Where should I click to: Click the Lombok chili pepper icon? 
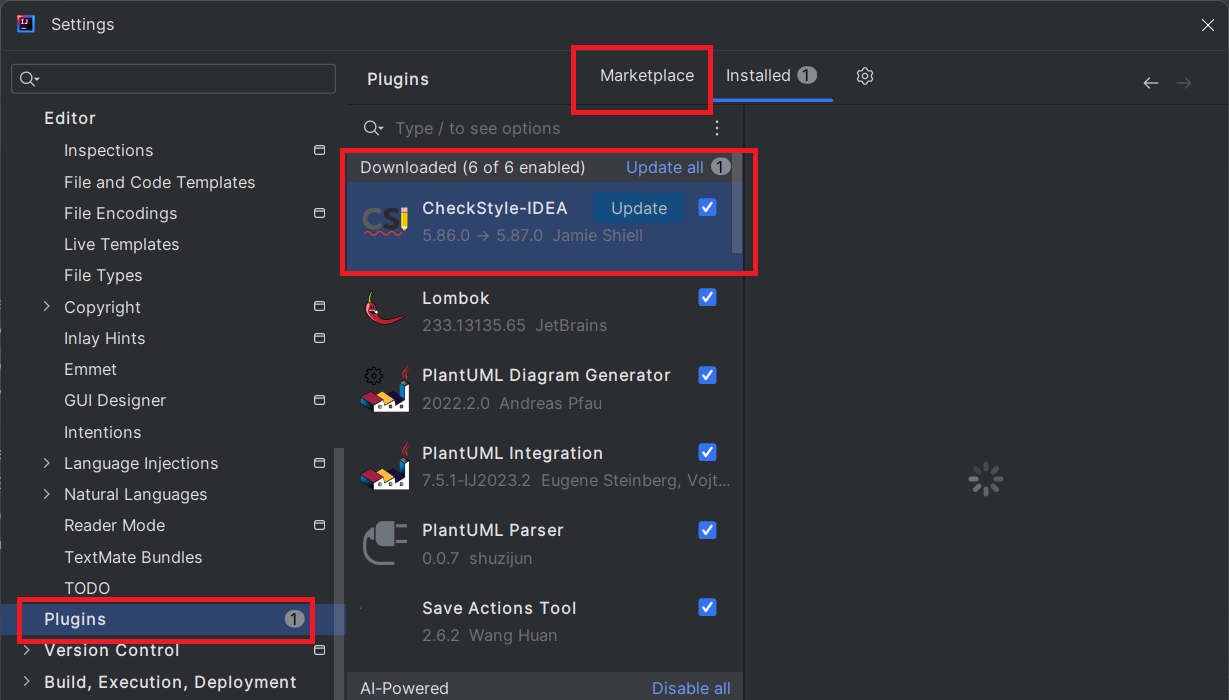[385, 310]
